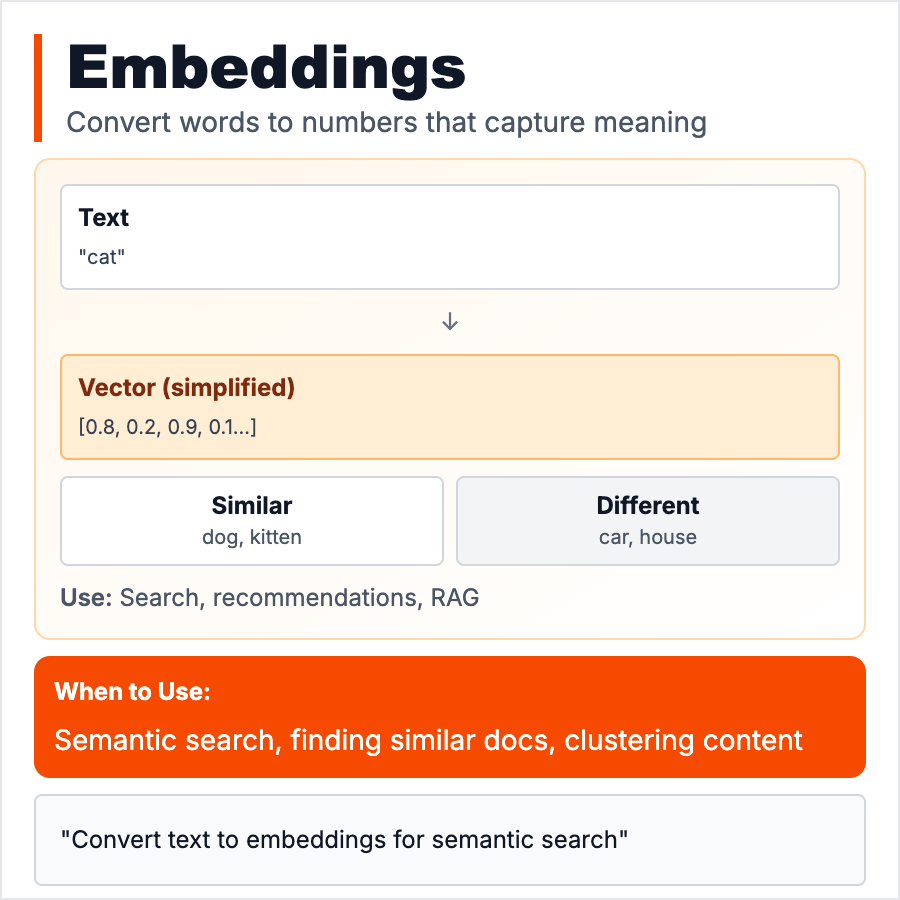Click the "dog, kitten" examples text
This screenshot has height=900, width=900.
pyautogui.click(x=252, y=537)
